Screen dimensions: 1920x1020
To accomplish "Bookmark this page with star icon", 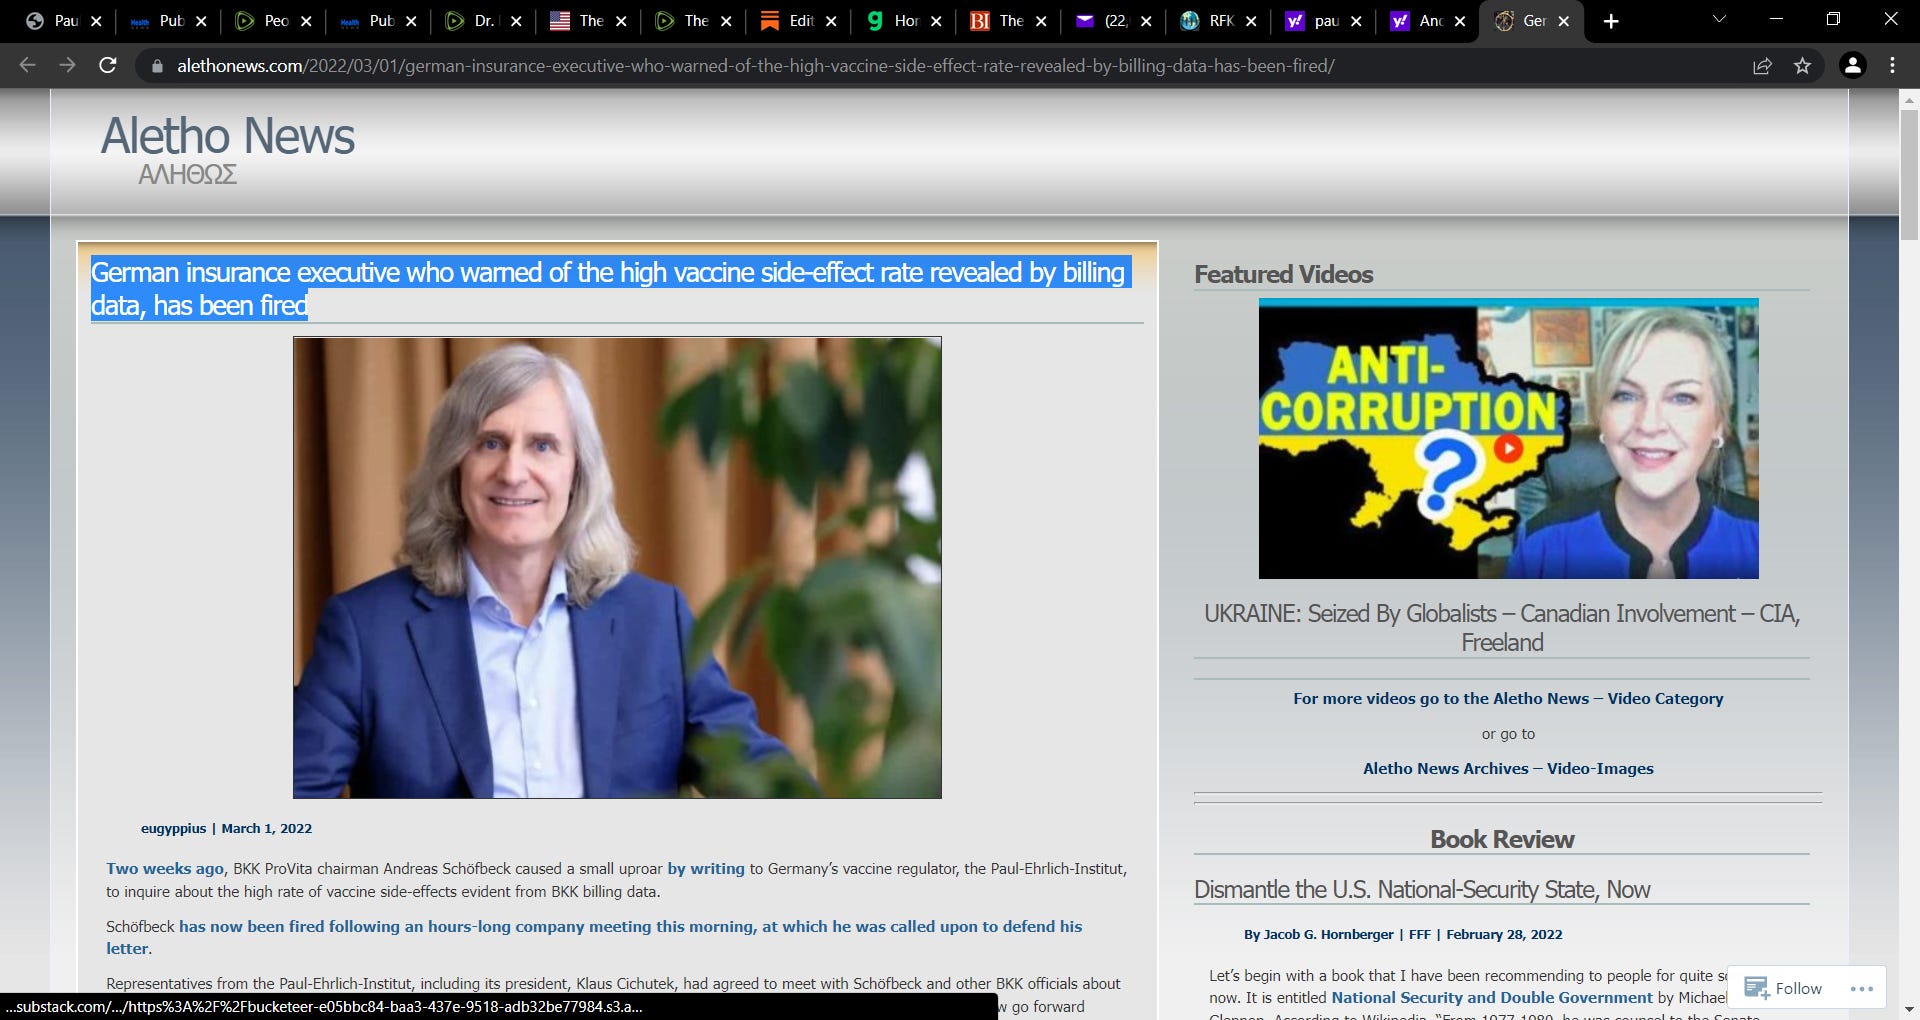I will coord(1802,66).
